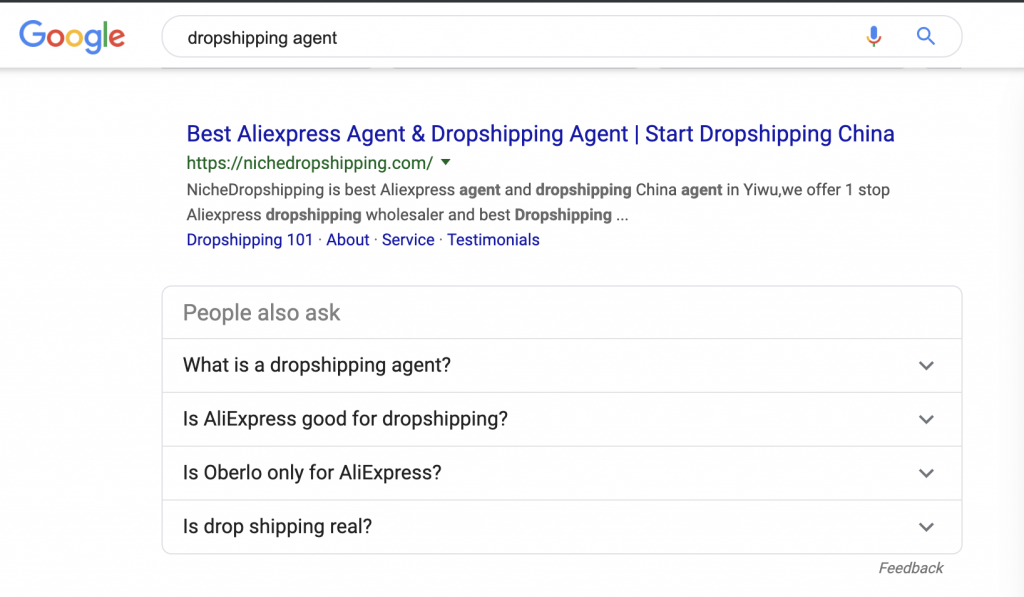1024x597 pixels.
Task: Expand 'Is Oberlo only for AliExpress?' chevron
Action: tap(926, 474)
